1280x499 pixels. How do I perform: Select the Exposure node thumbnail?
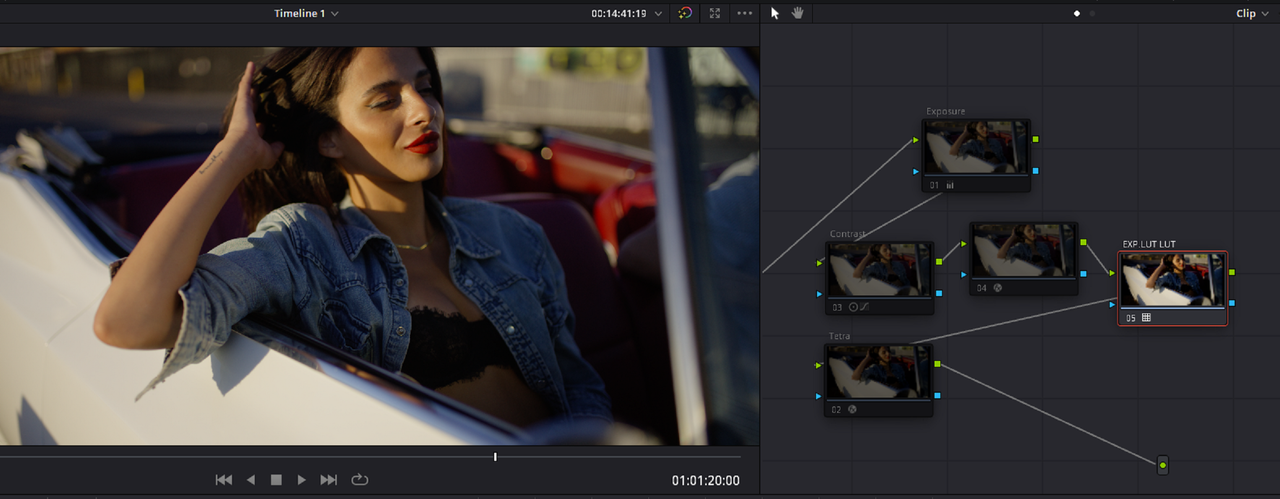pos(976,148)
